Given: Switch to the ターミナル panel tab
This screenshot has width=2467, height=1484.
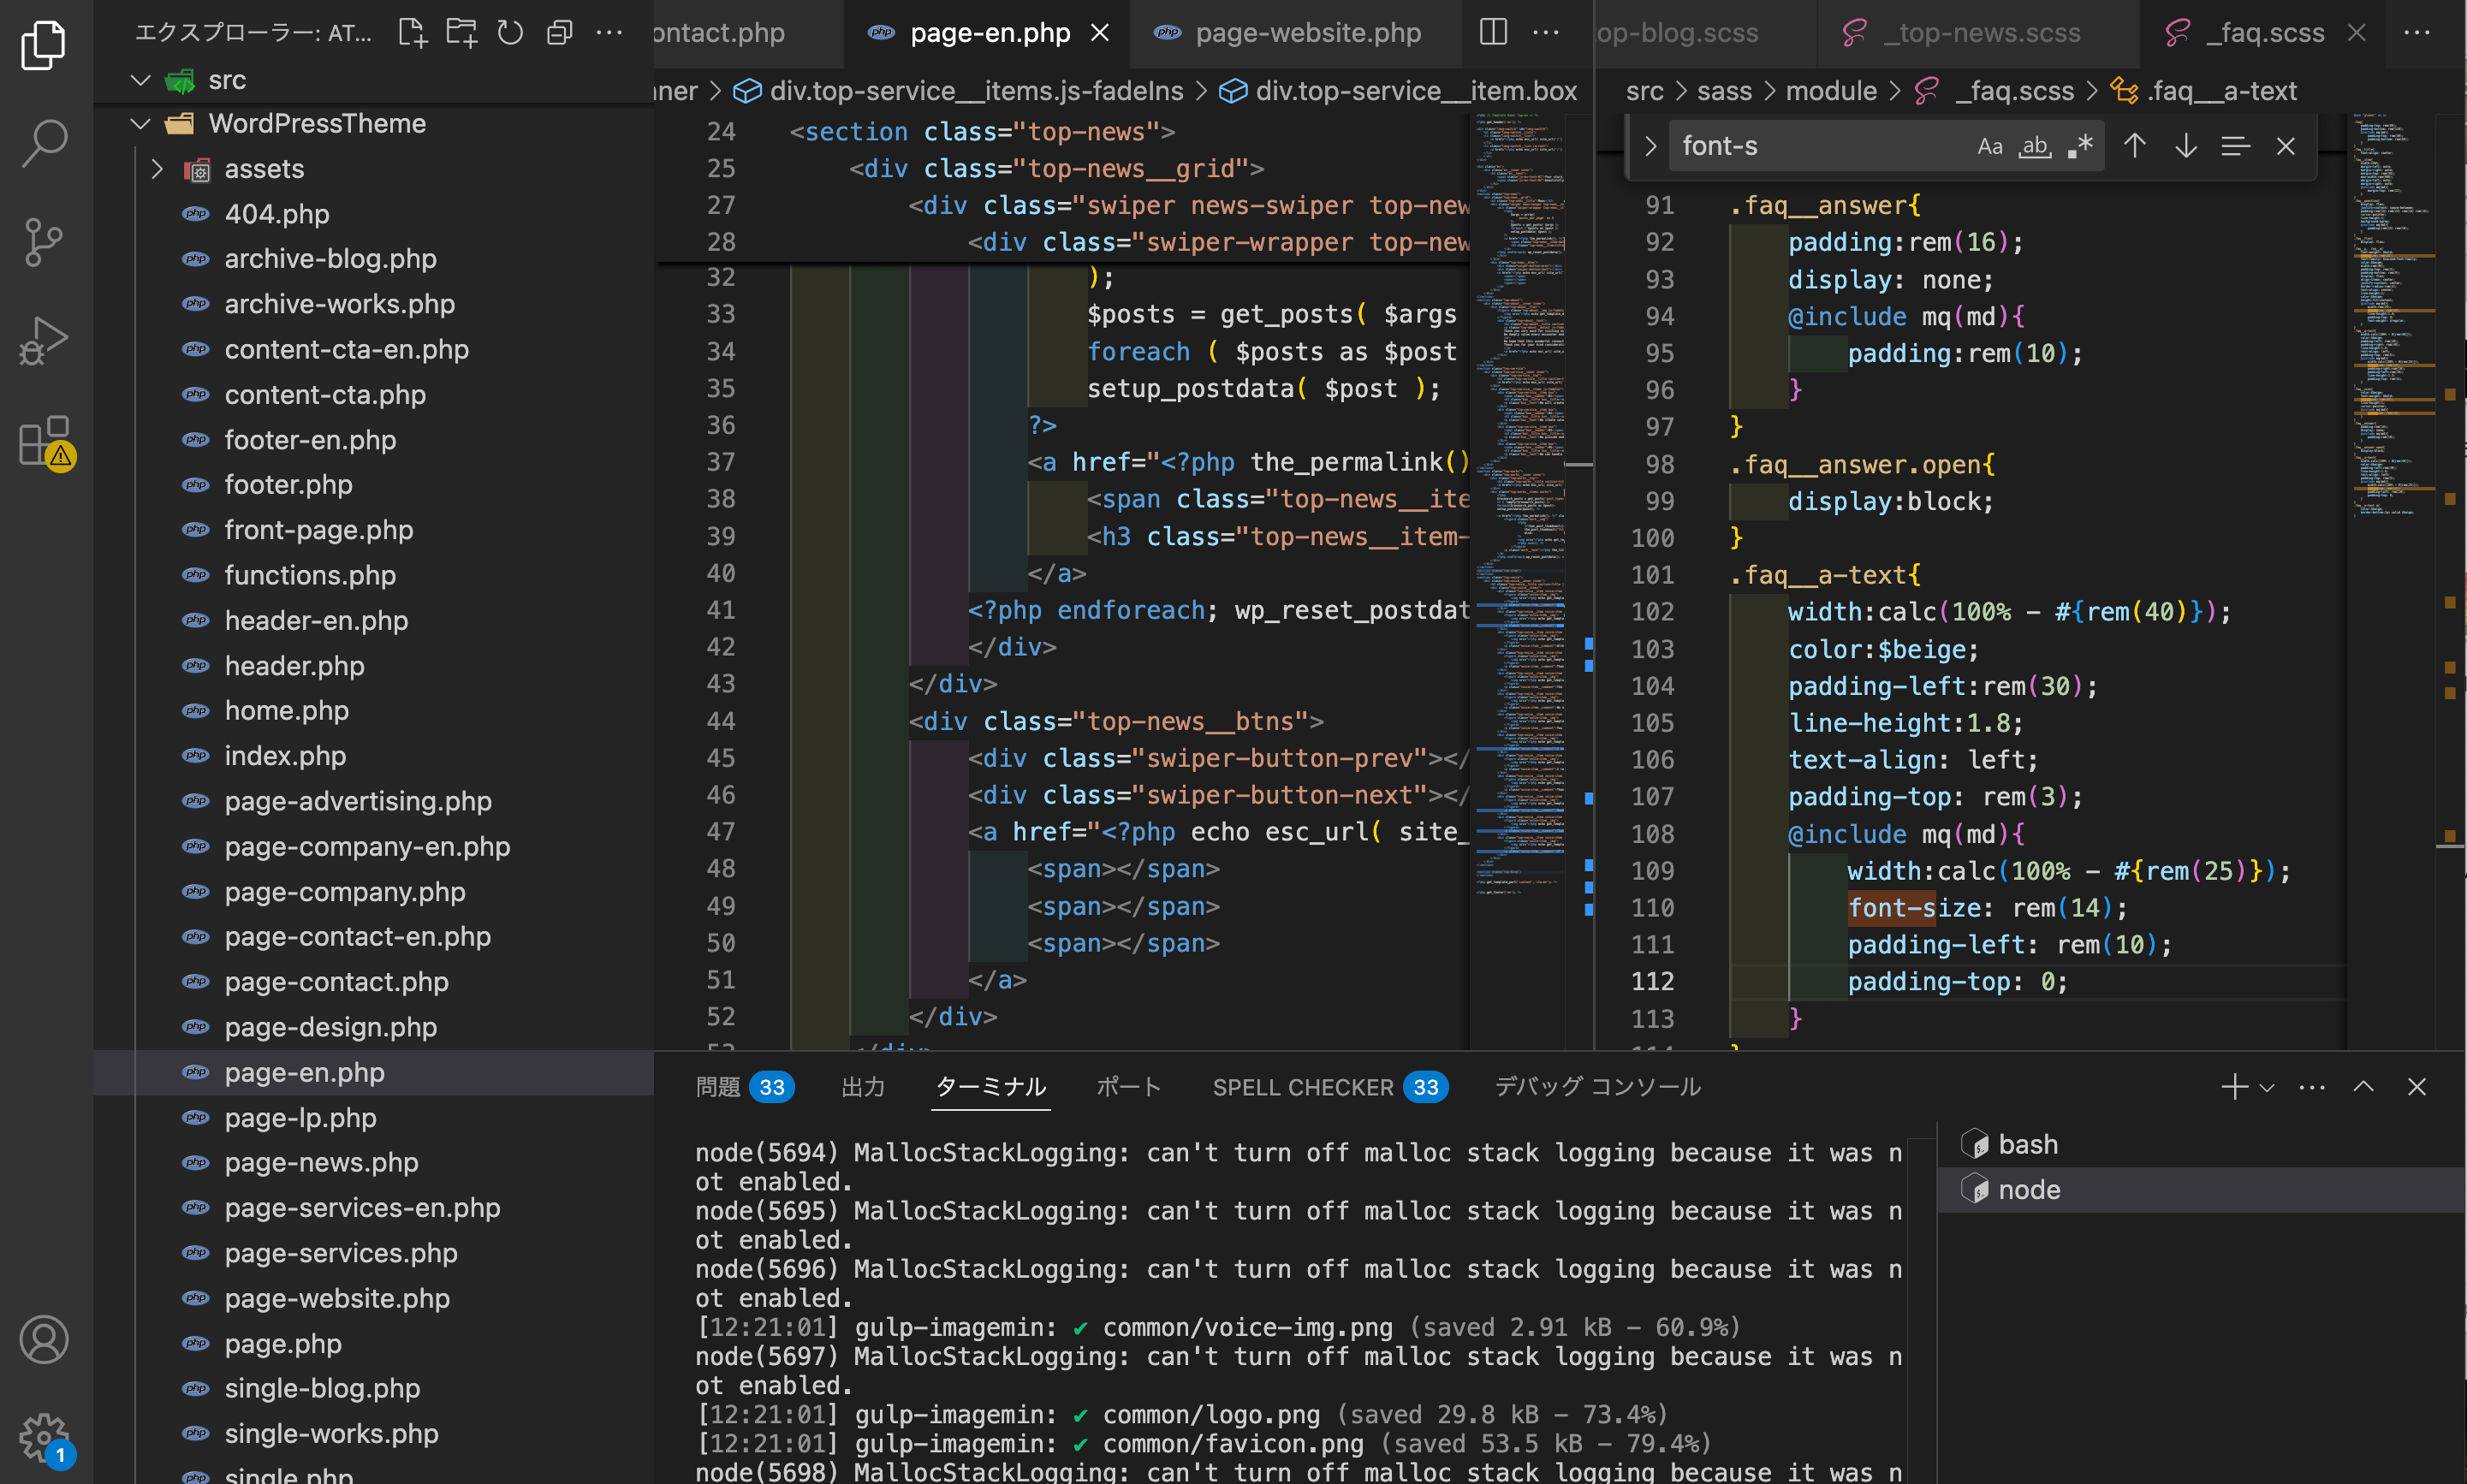Looking at the screenshot, I should [991, 1087].
